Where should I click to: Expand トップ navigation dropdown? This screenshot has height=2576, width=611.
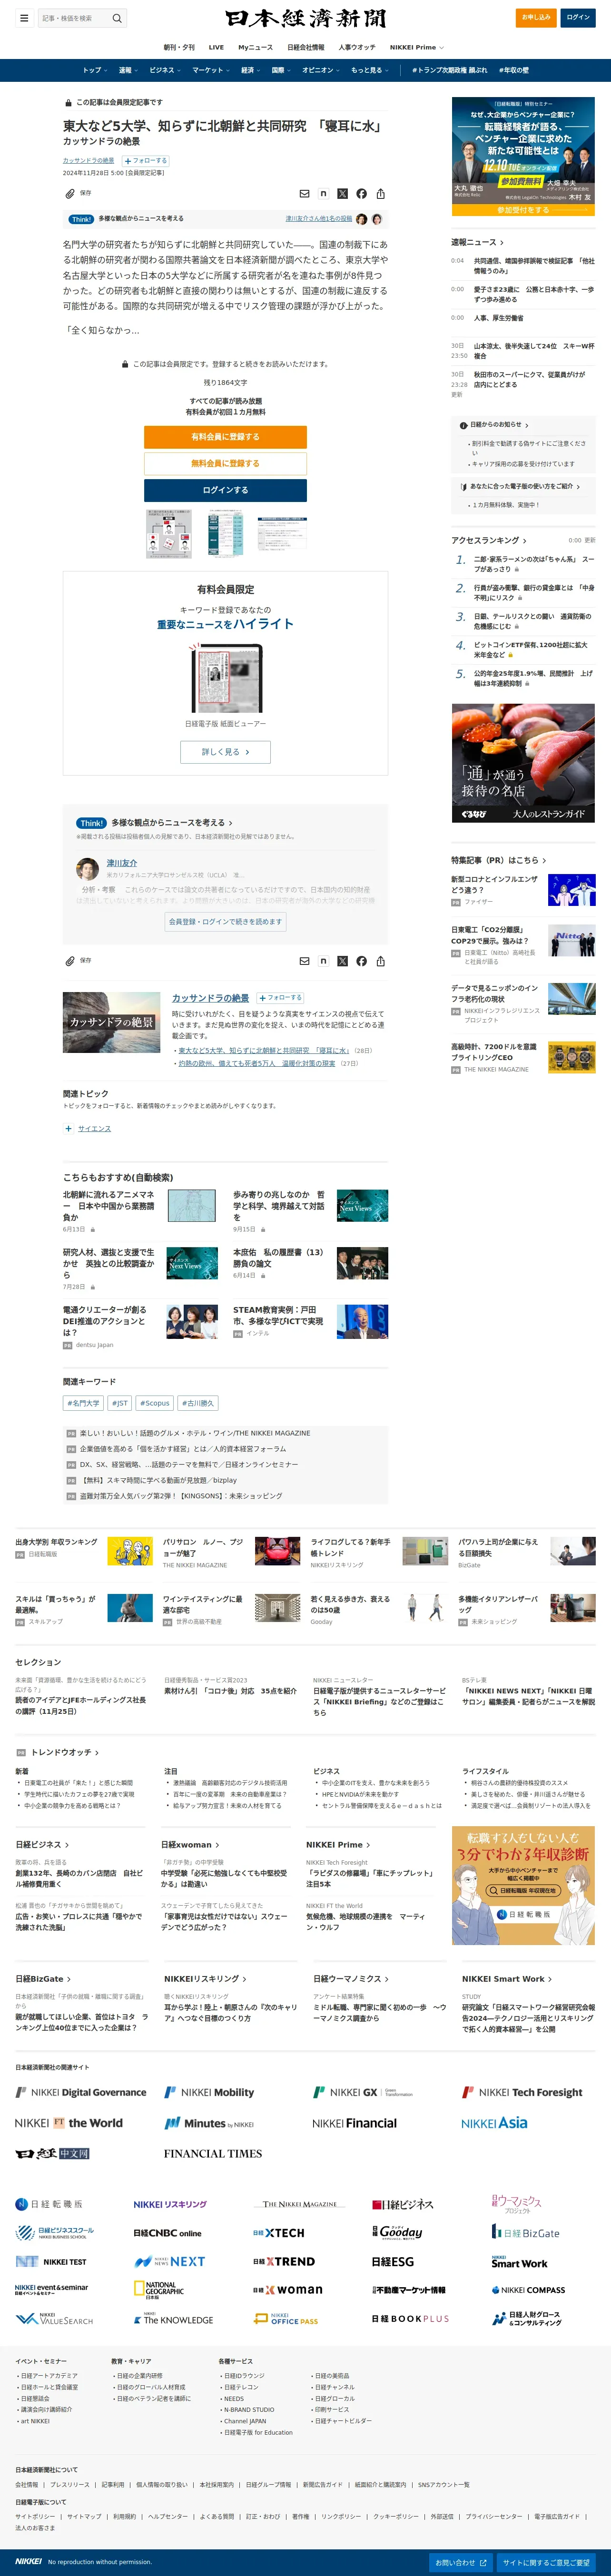point(95,70)
